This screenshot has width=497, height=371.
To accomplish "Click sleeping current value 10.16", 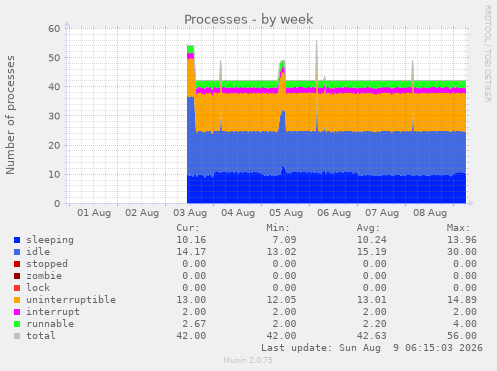I will [191, 240].
